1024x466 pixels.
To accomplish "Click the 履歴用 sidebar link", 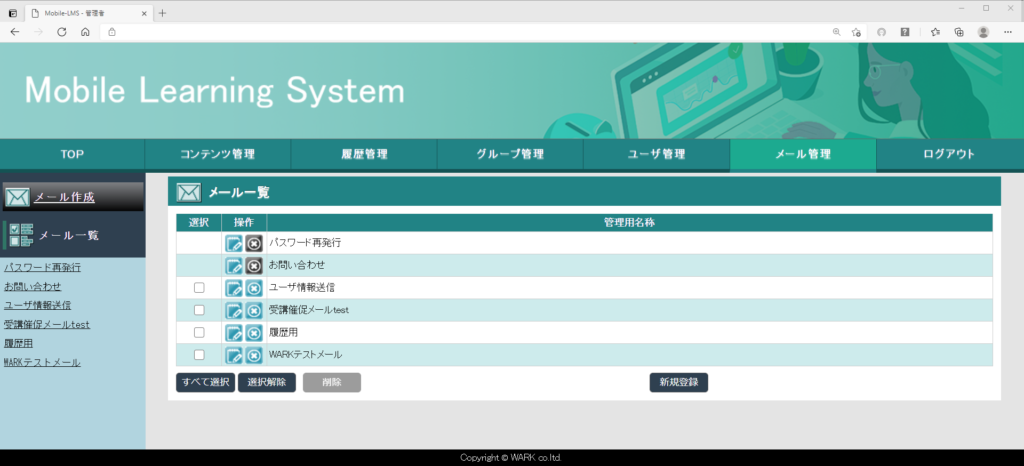I will pyautogui.click(x=20, y=343).
